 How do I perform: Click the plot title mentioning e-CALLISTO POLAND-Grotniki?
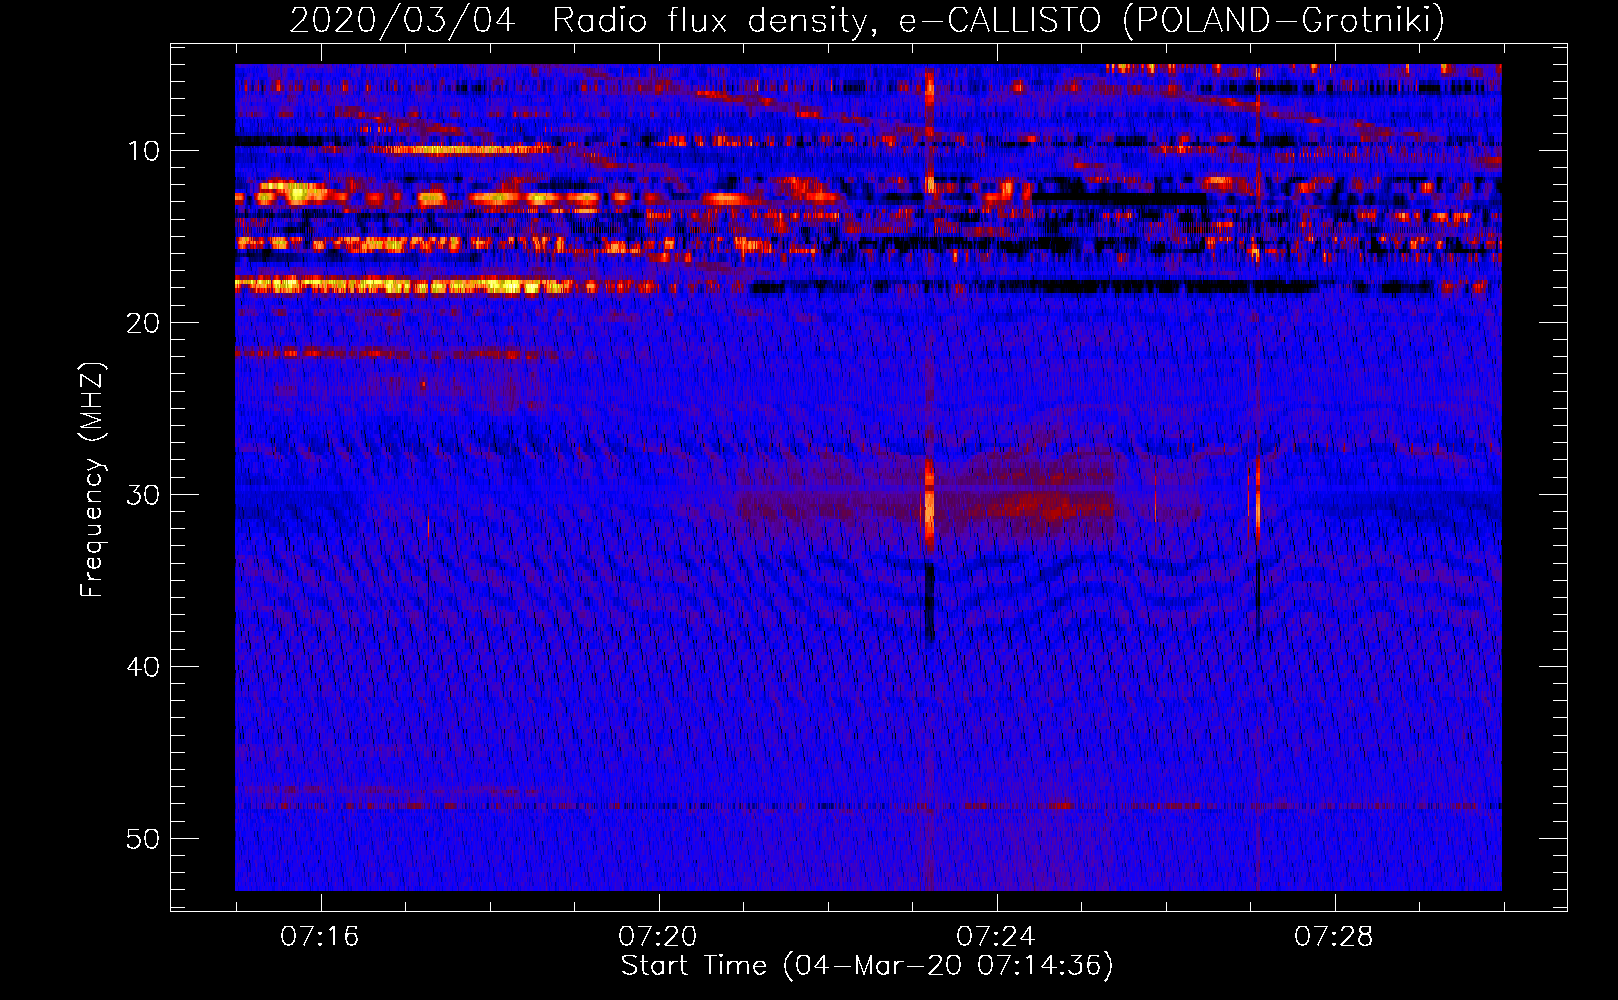tap(867, 20)
